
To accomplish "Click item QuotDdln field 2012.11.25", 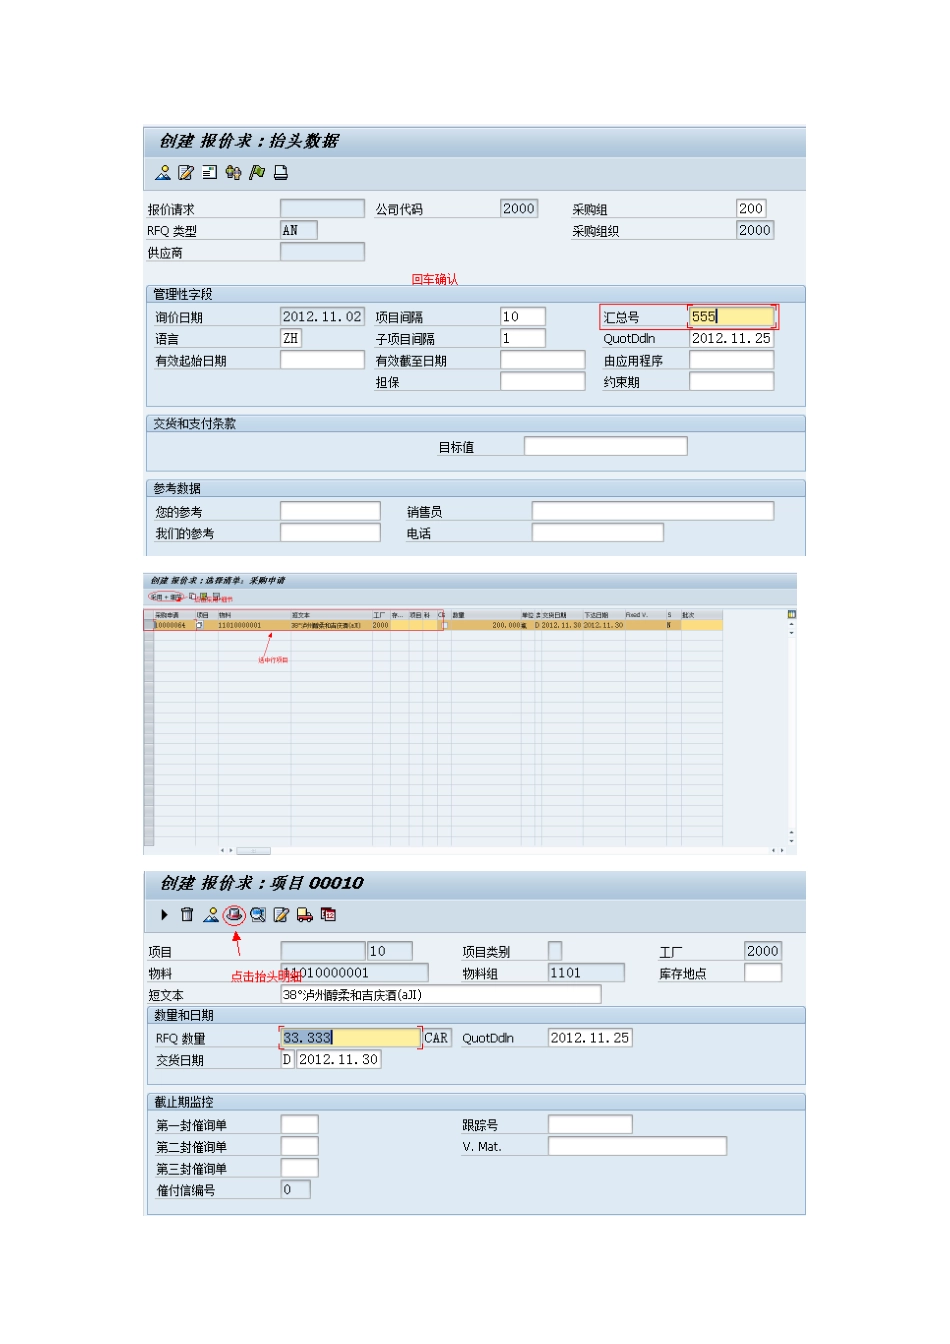I will pos(590,1038).
